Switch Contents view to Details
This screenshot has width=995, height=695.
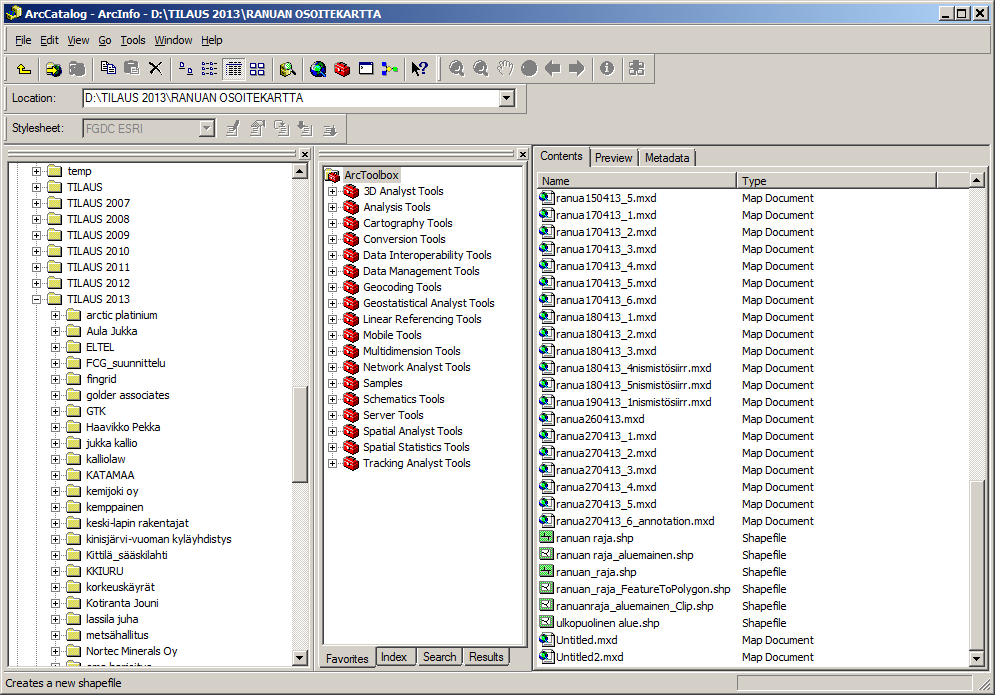[x=234, y=69]
